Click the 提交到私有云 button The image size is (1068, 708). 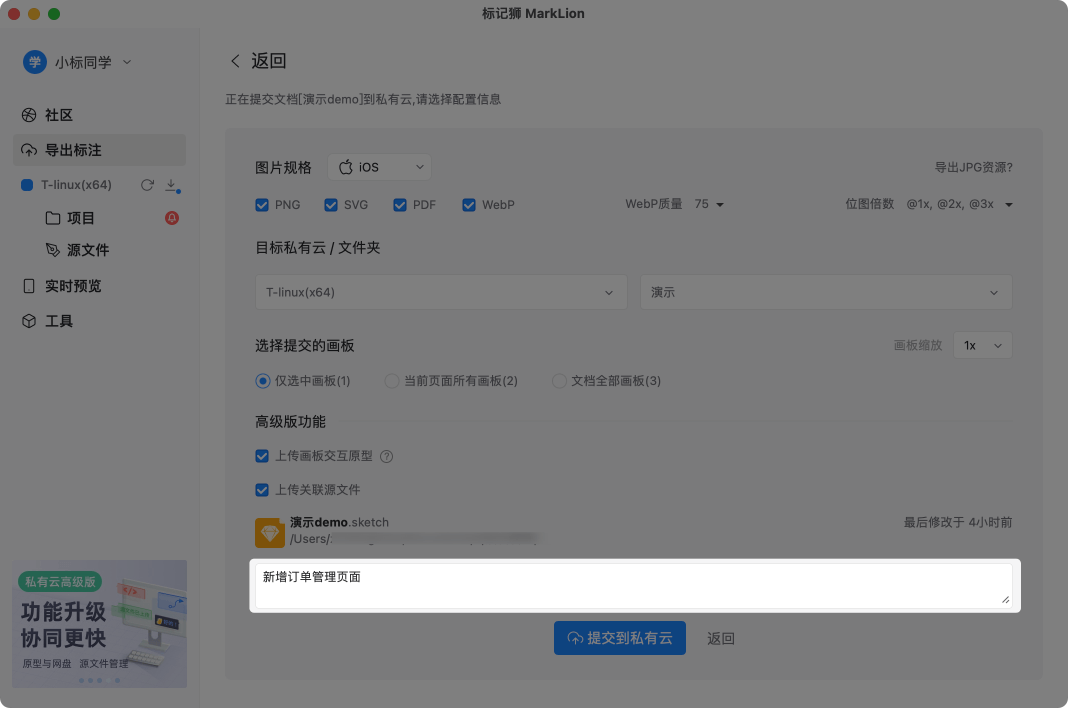[x=619, y=638]
